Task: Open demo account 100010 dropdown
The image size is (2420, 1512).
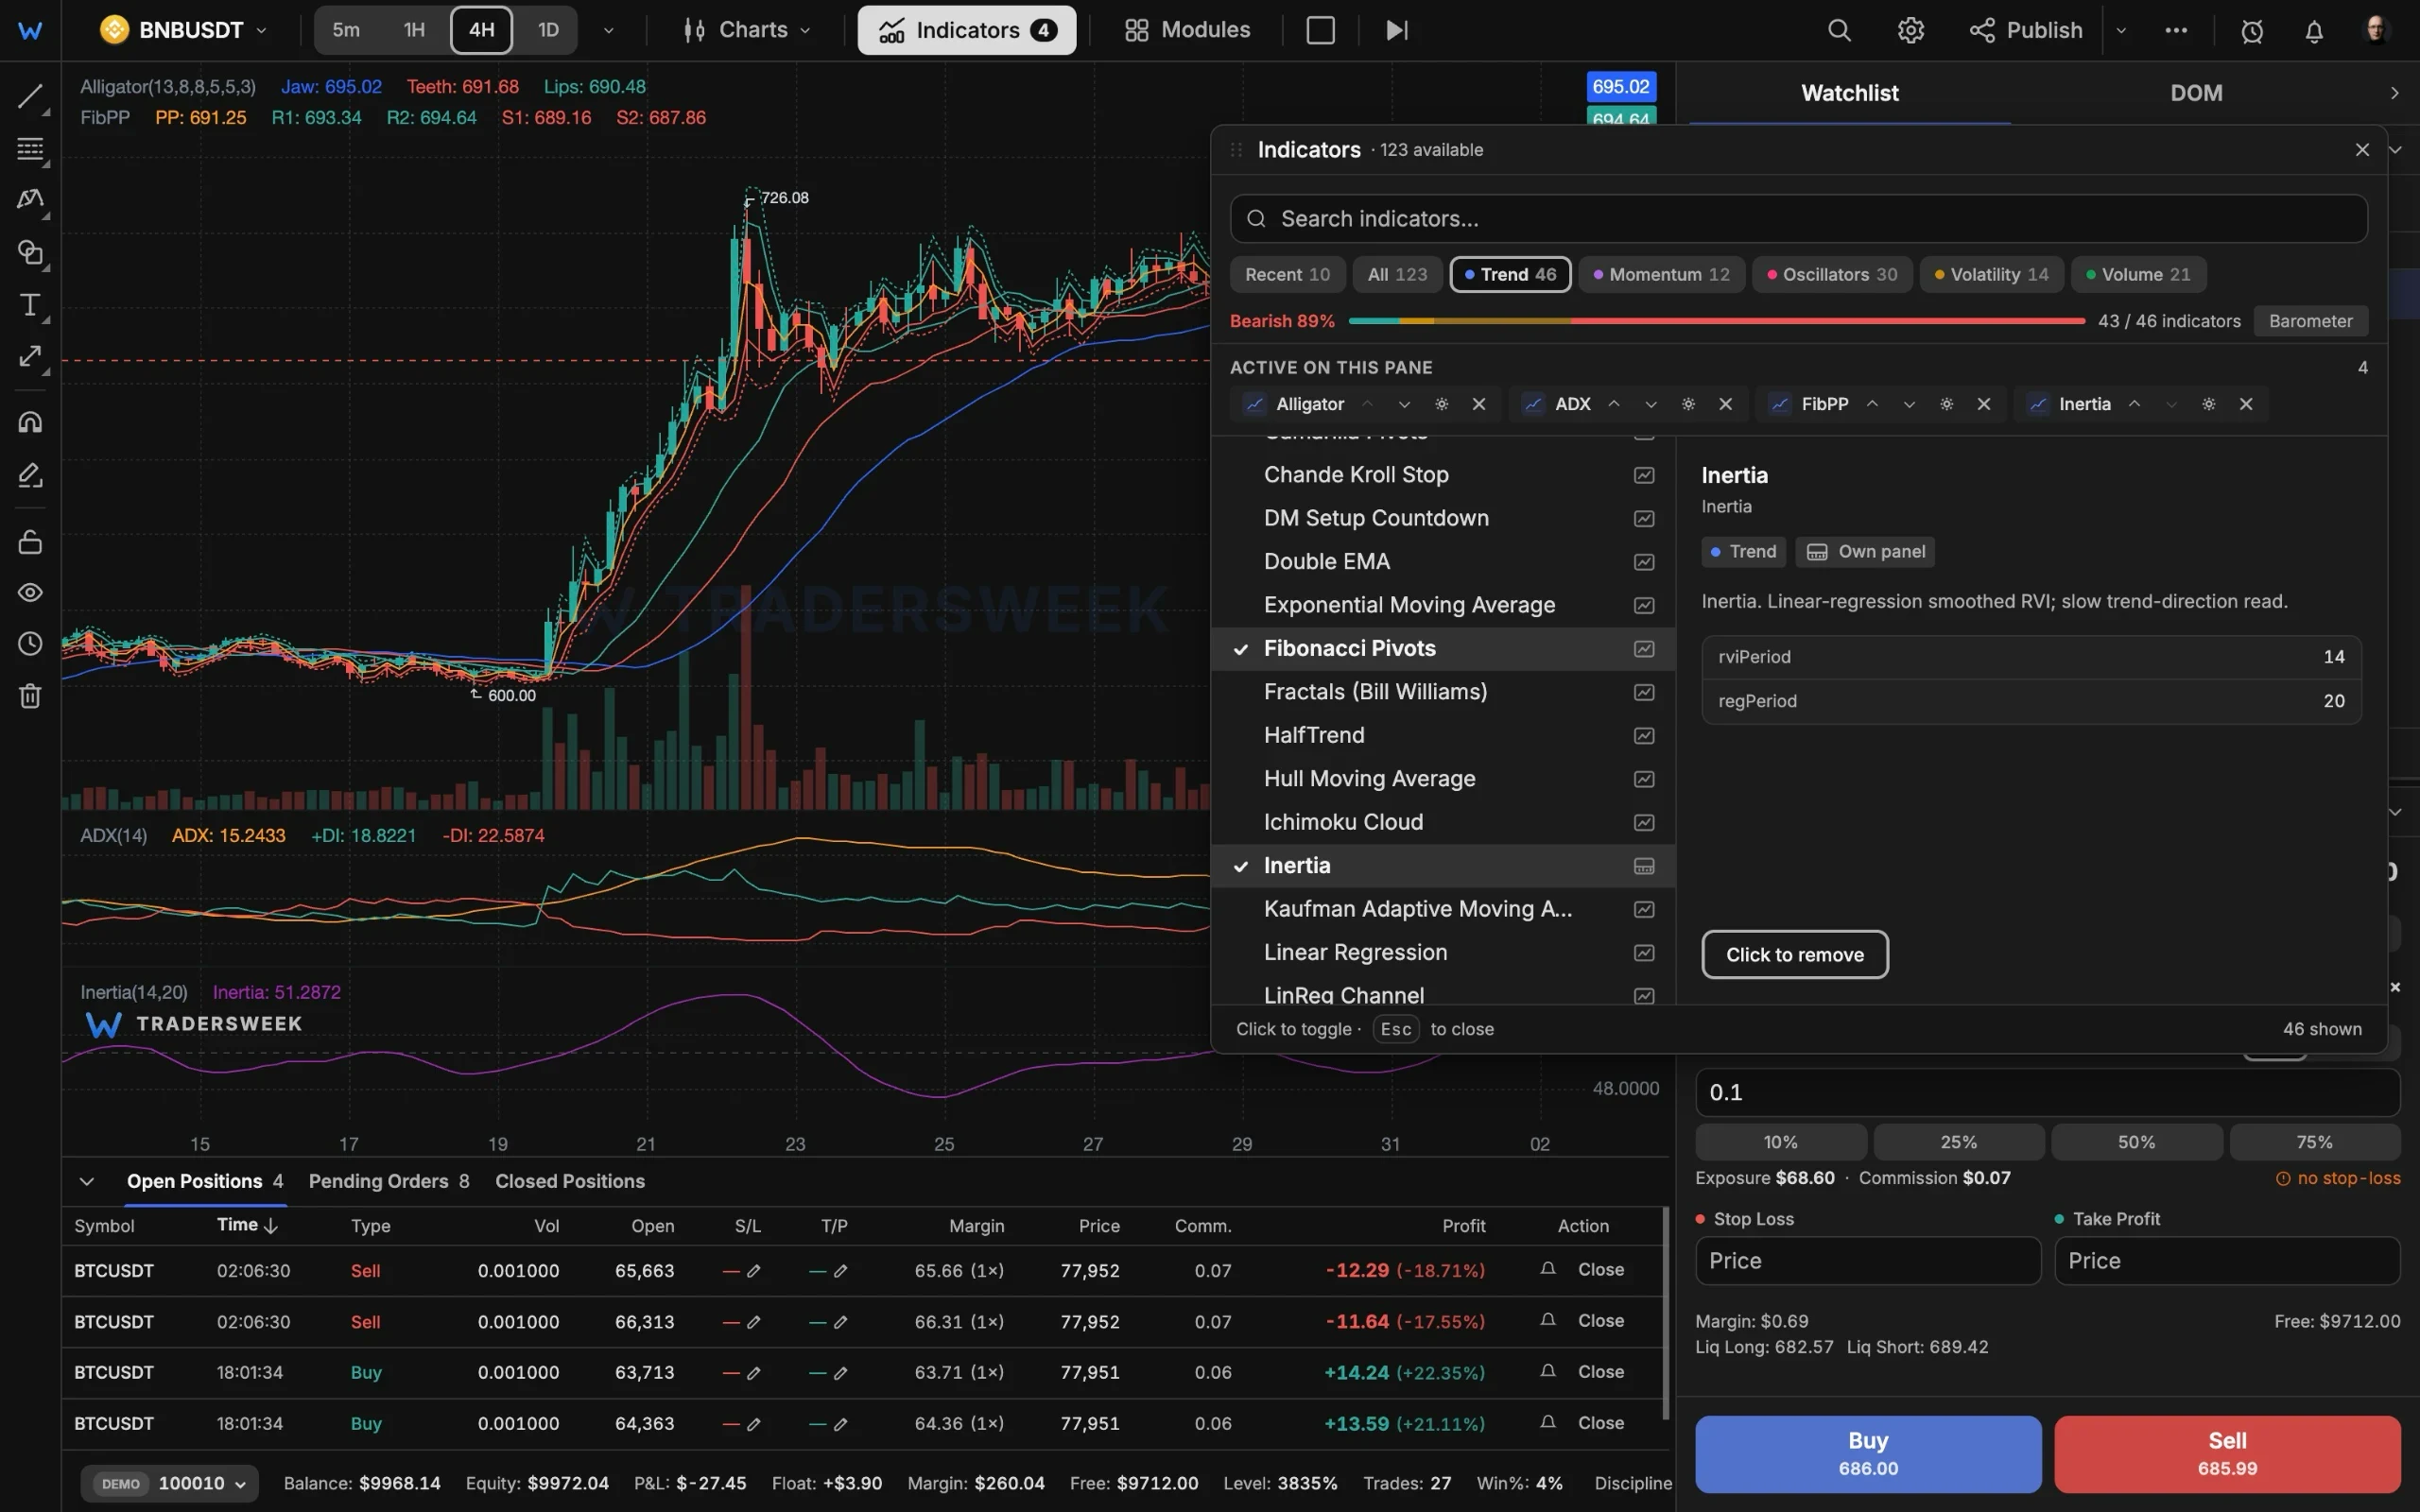Action: coord(170,1483)
